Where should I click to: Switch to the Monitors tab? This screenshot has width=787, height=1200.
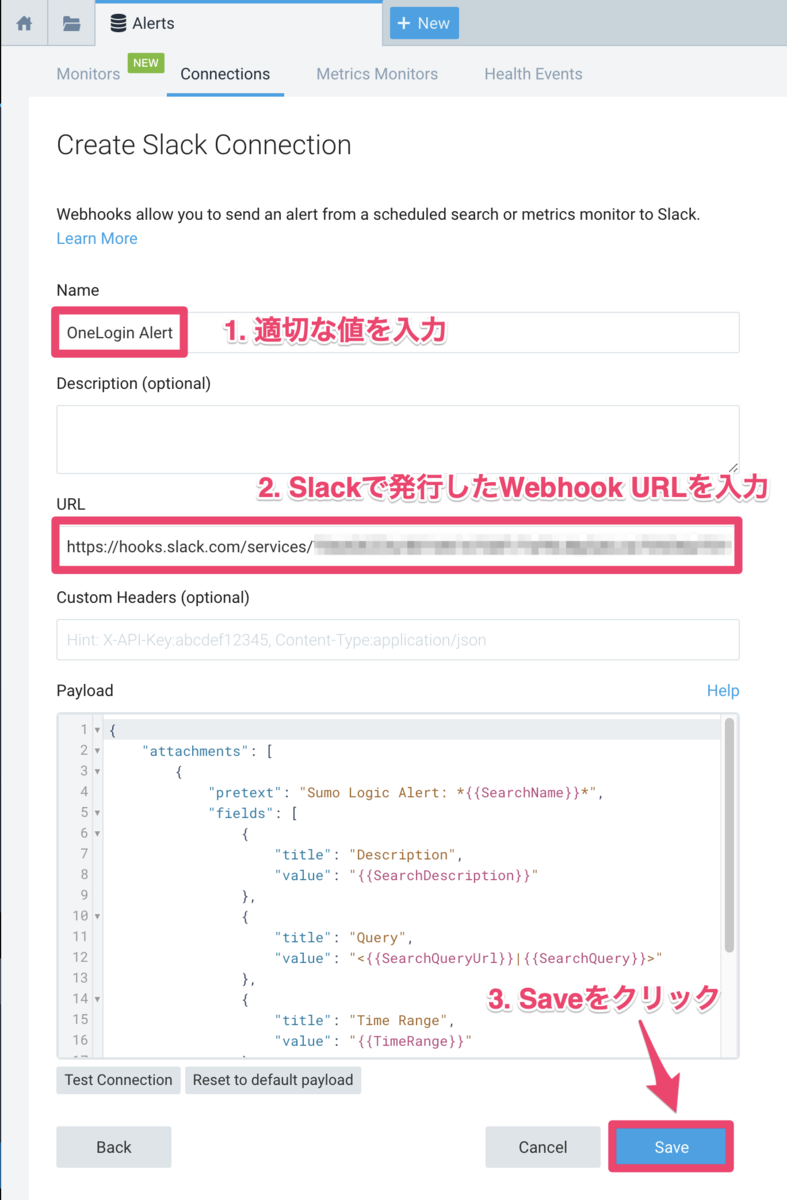click(88, 74)
